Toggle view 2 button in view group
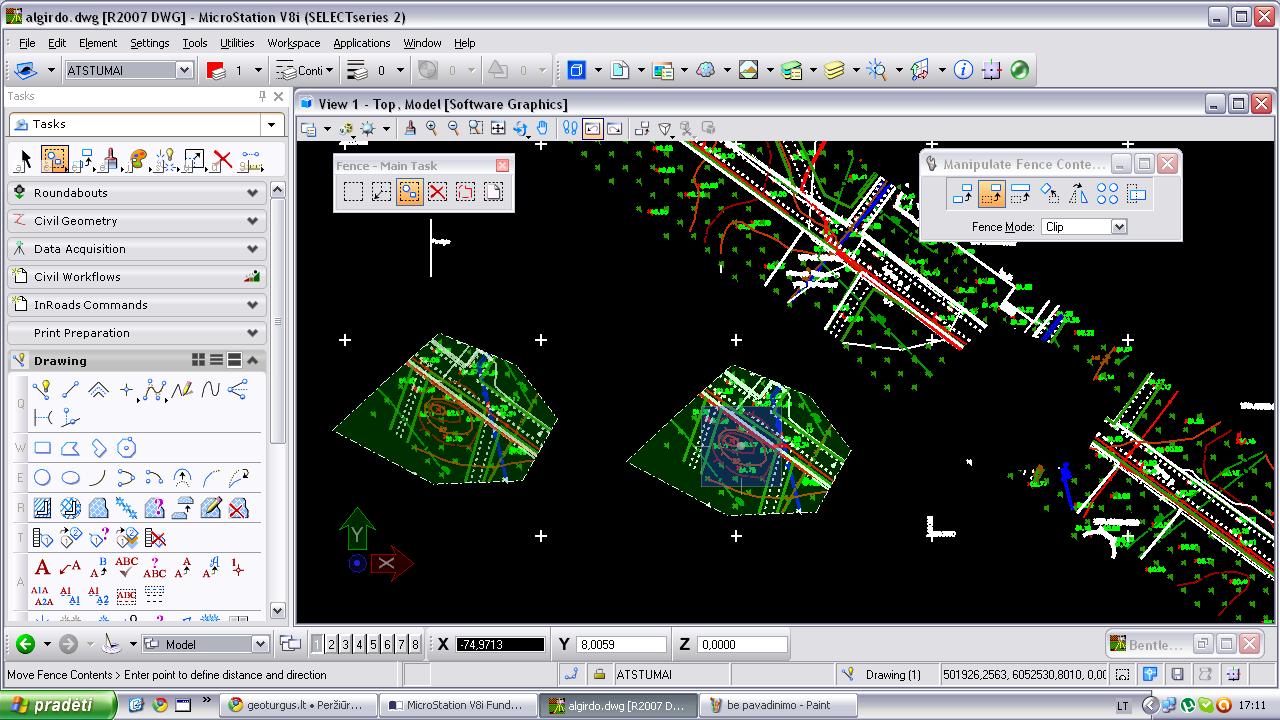1280x720 pixels. 332,644
